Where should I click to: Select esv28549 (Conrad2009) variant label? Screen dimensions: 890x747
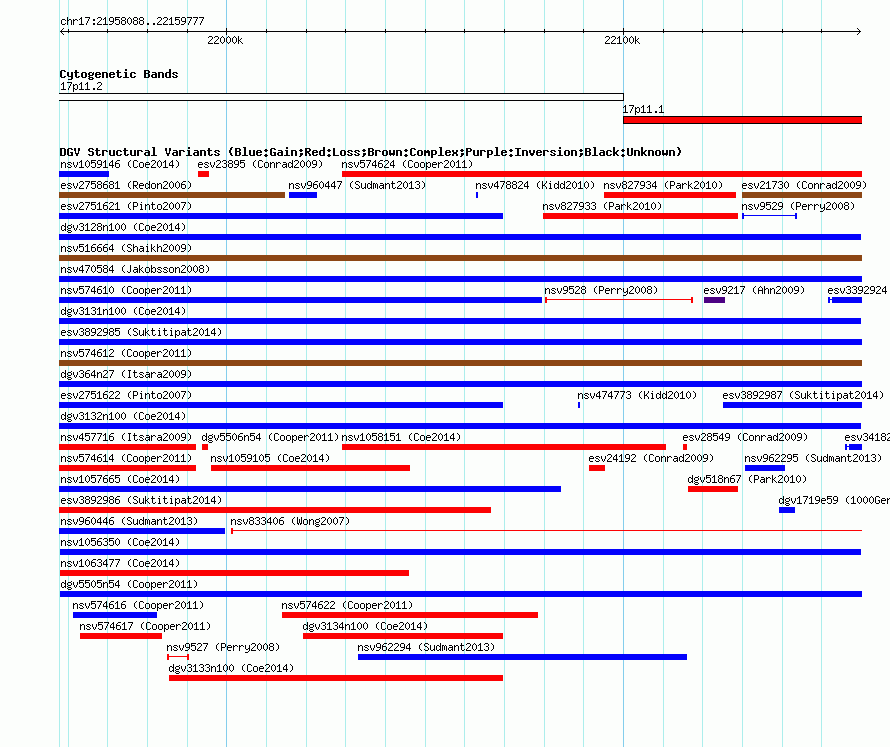(x=745, y=438)
